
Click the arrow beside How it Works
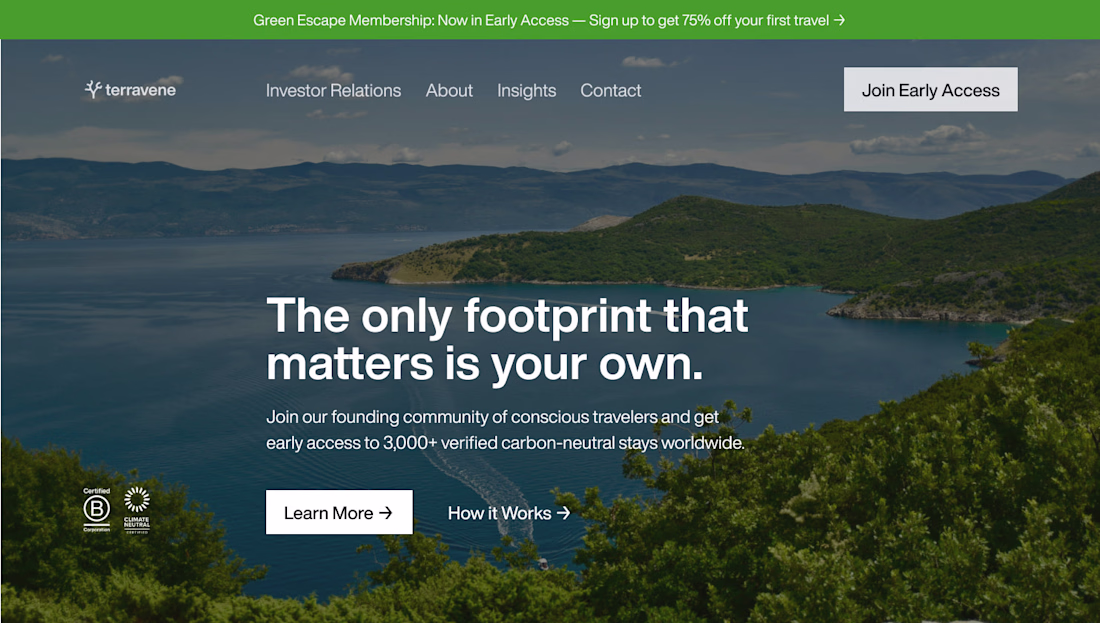tap(563, 514)
